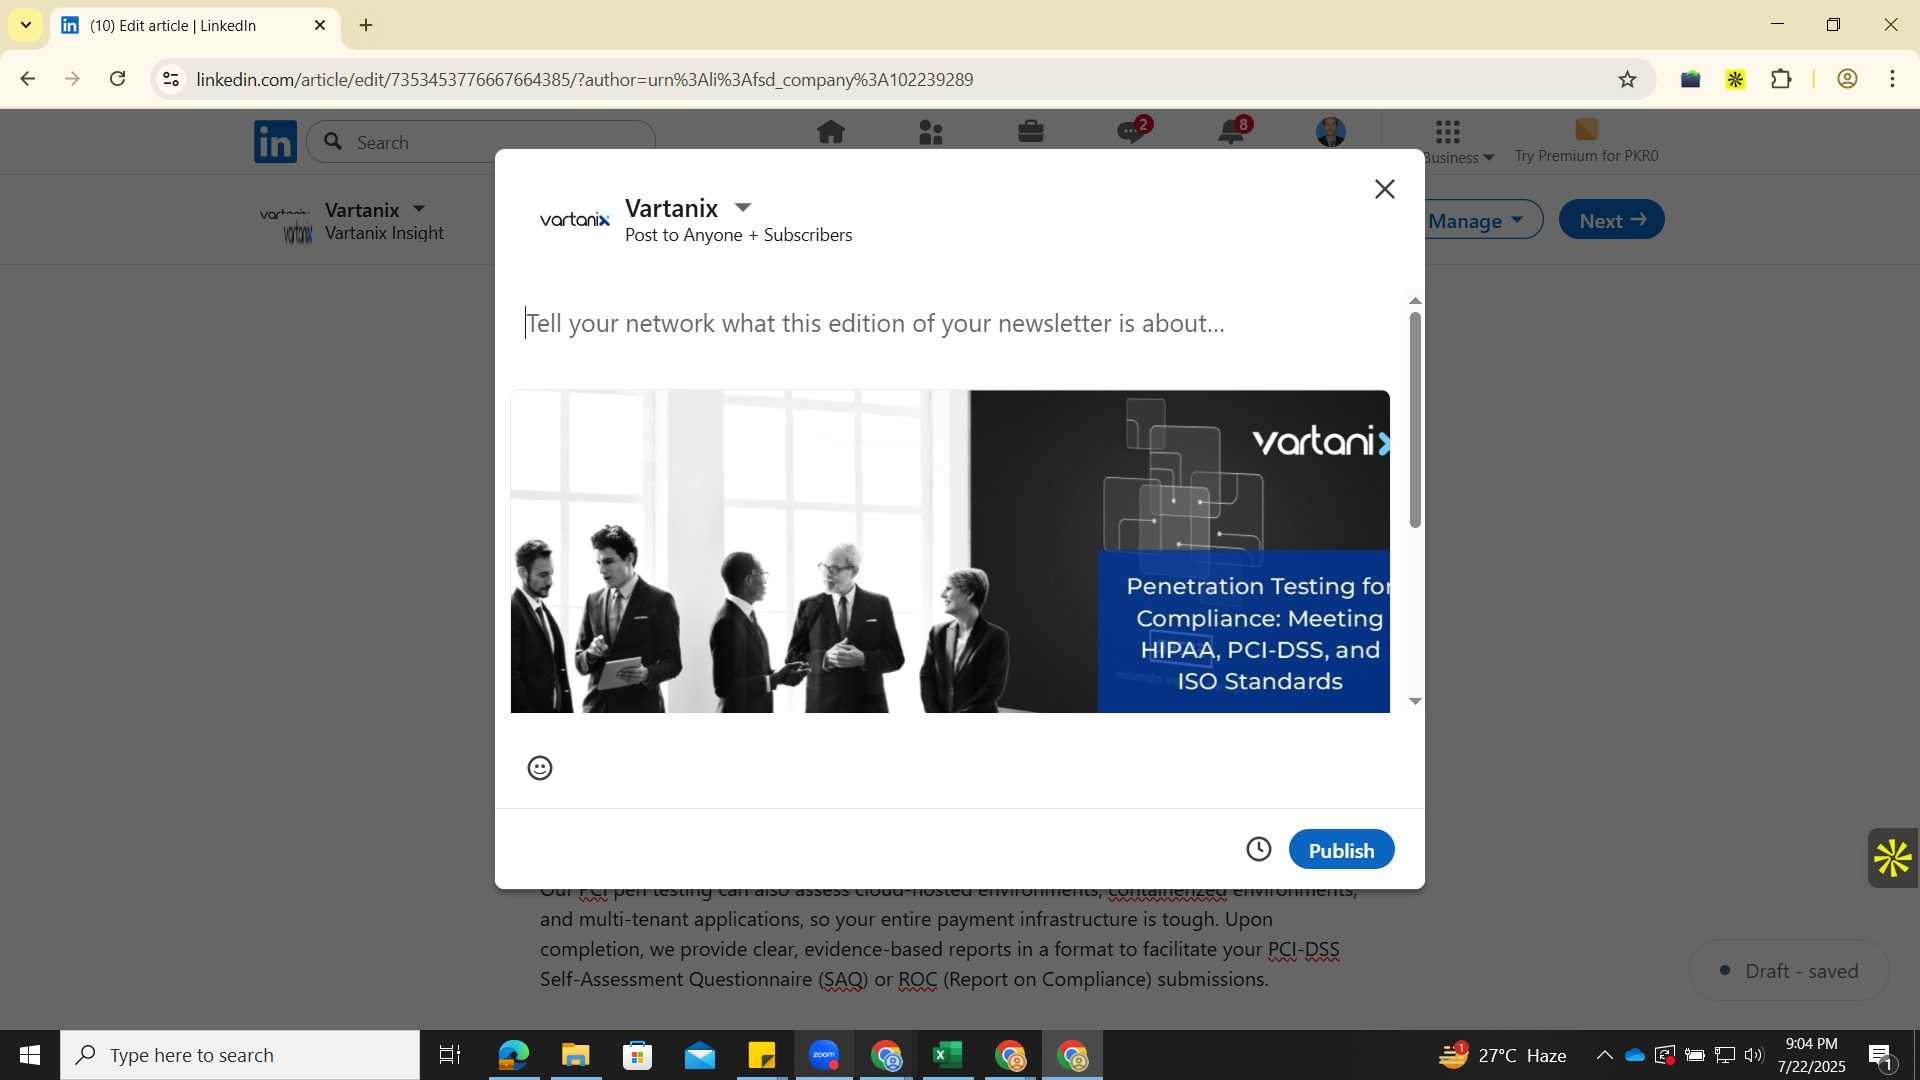Click the dialog scrollbar thumb
Screen dimensions: 1920x1080
coord(1415,420)
